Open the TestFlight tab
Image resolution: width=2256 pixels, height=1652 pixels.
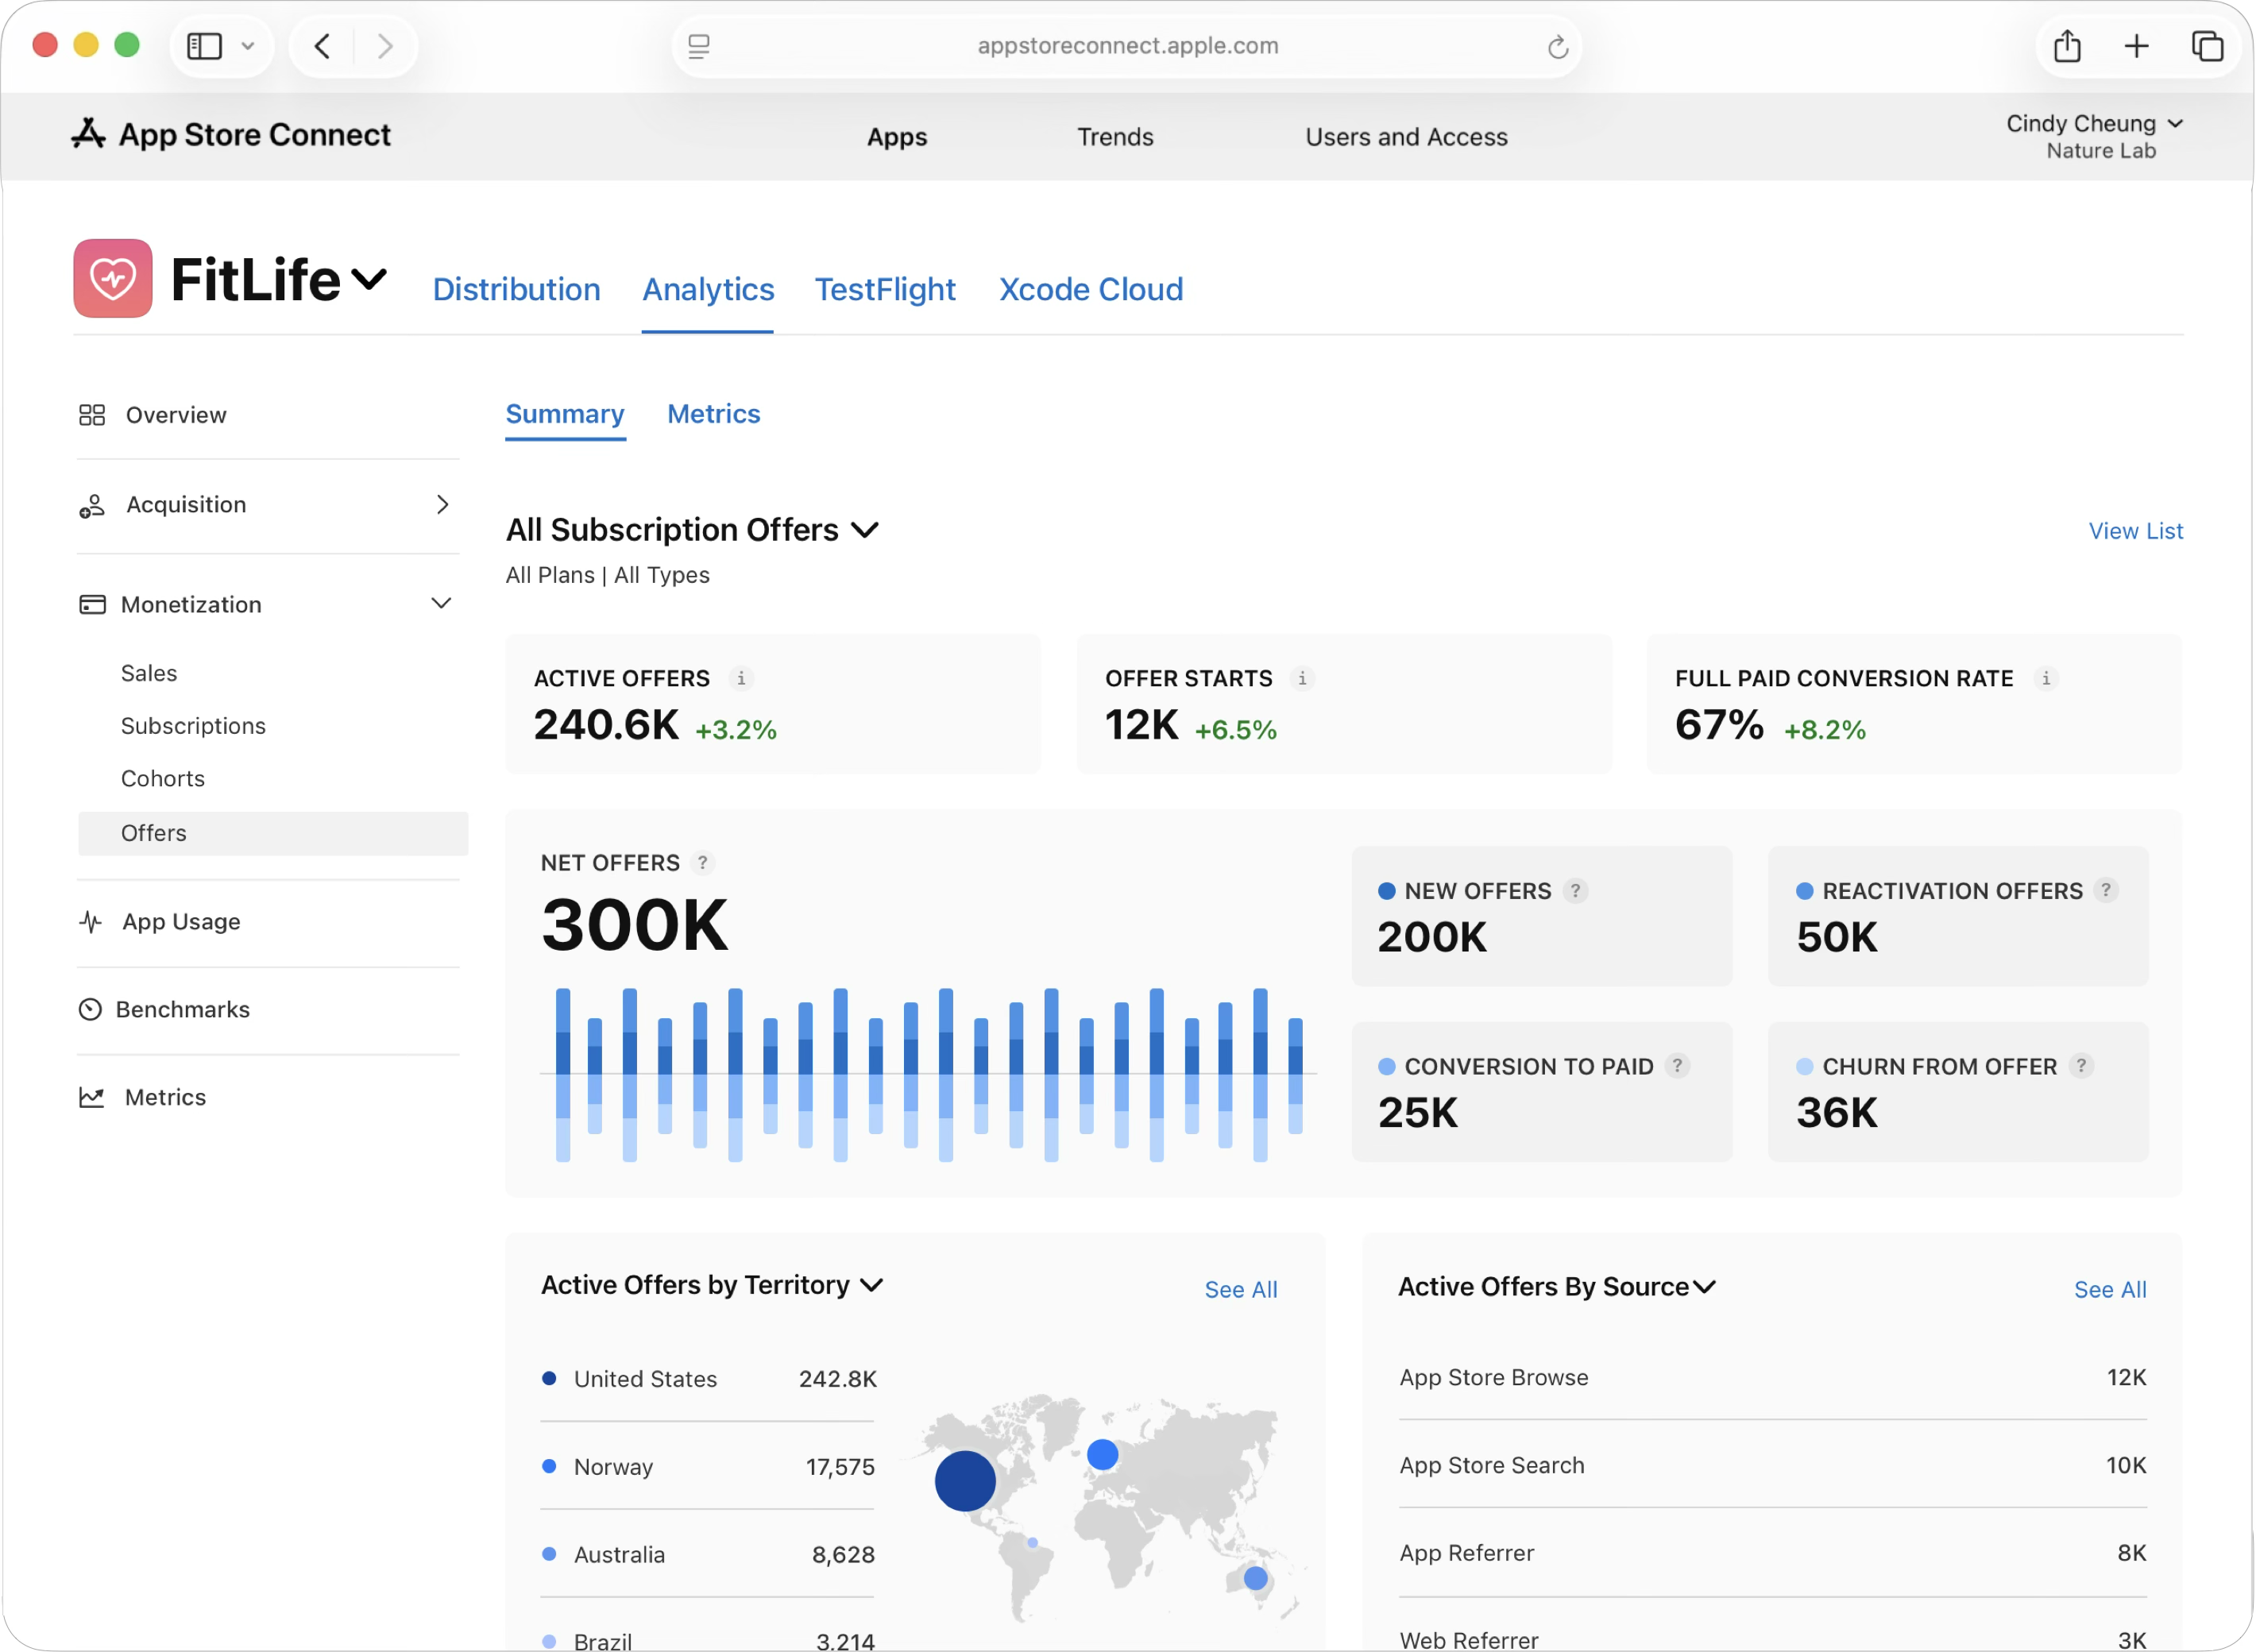(884, 290)
